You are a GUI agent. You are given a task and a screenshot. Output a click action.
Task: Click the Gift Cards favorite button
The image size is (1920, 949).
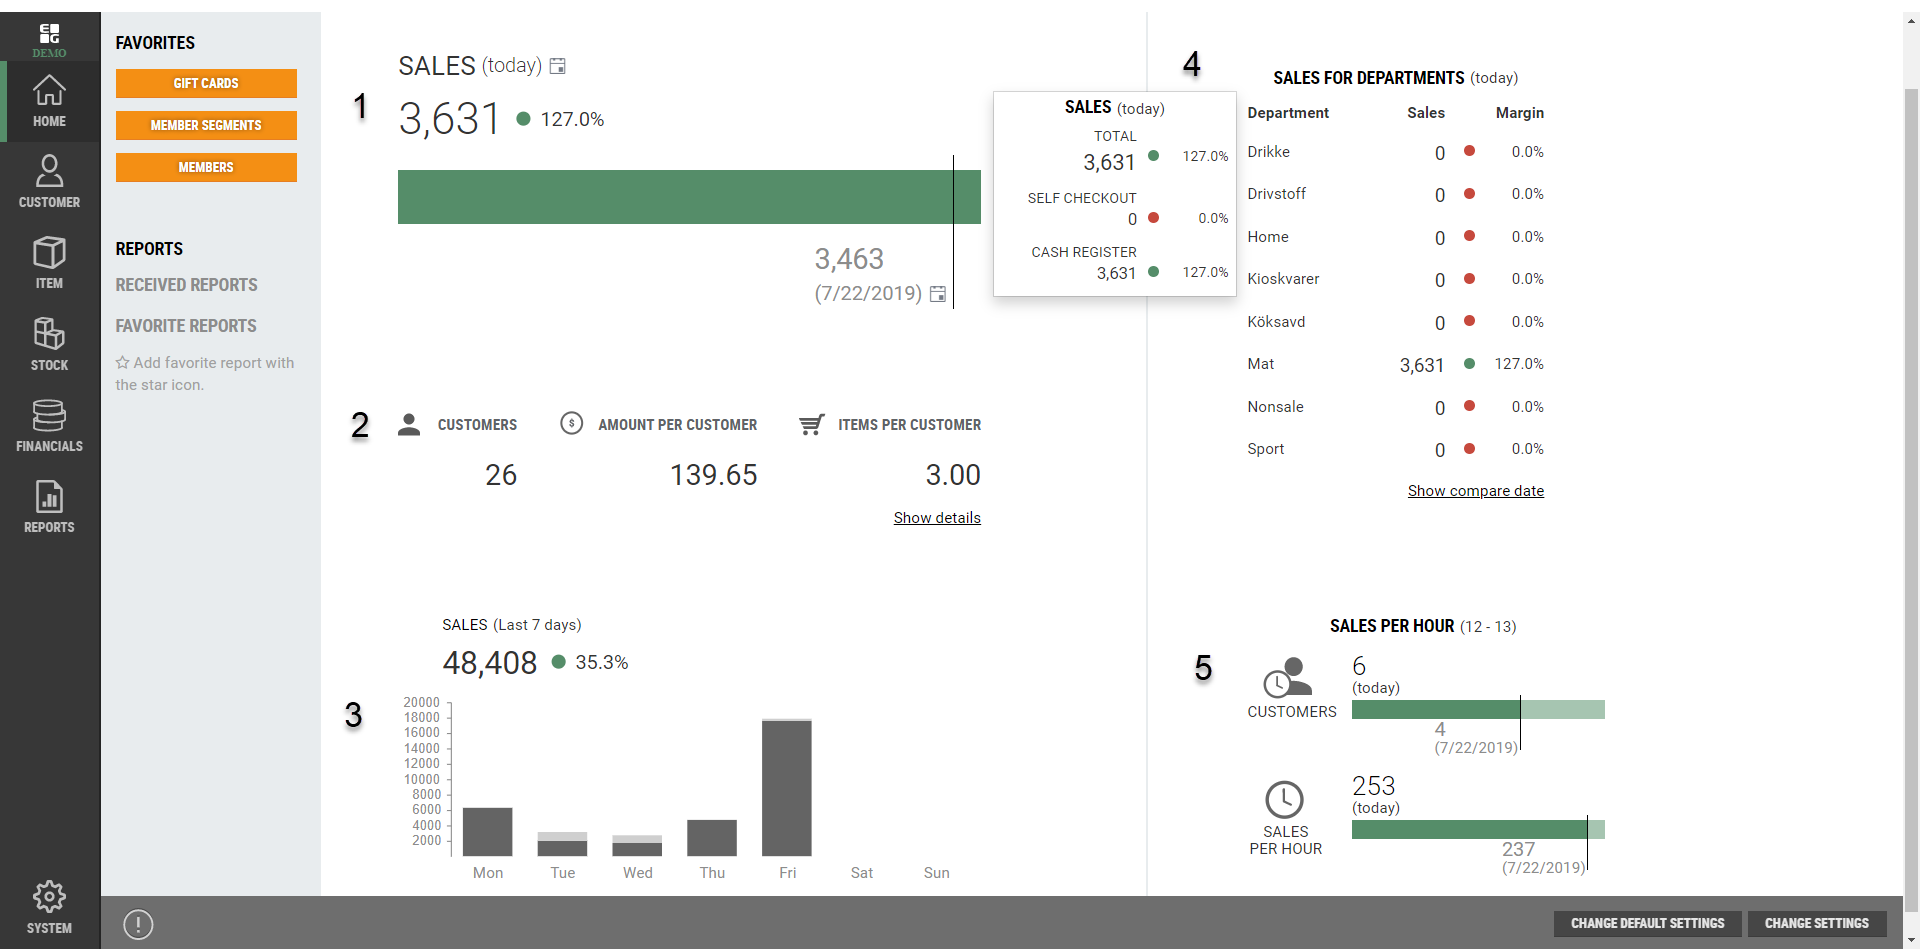[206, 83]
